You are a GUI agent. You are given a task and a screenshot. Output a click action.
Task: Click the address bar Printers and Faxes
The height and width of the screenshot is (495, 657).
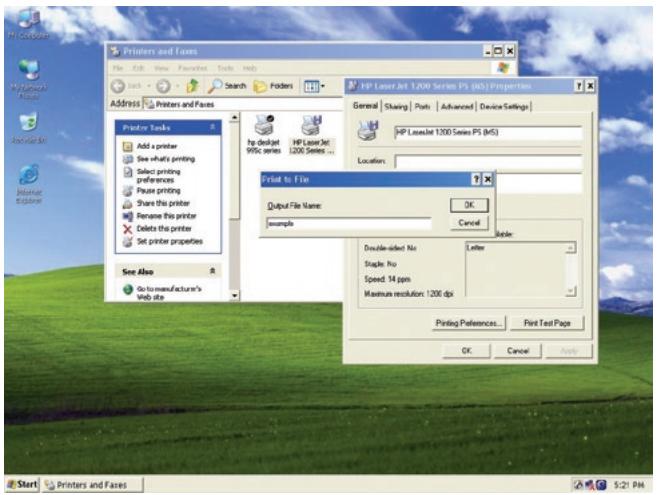pos(243,104)
